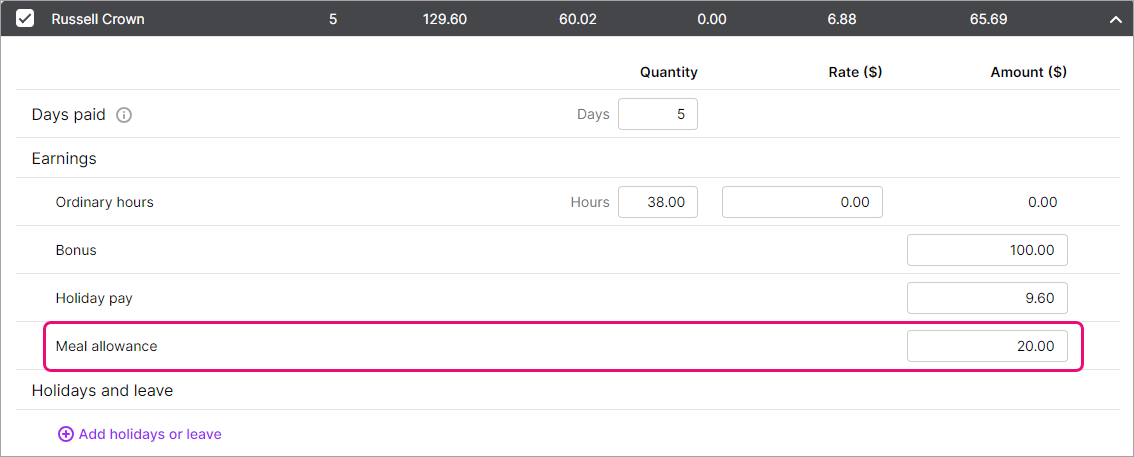Screen dimensions: 1134x457
Task: Click the Quantity column header
Action: click(668, 72)
